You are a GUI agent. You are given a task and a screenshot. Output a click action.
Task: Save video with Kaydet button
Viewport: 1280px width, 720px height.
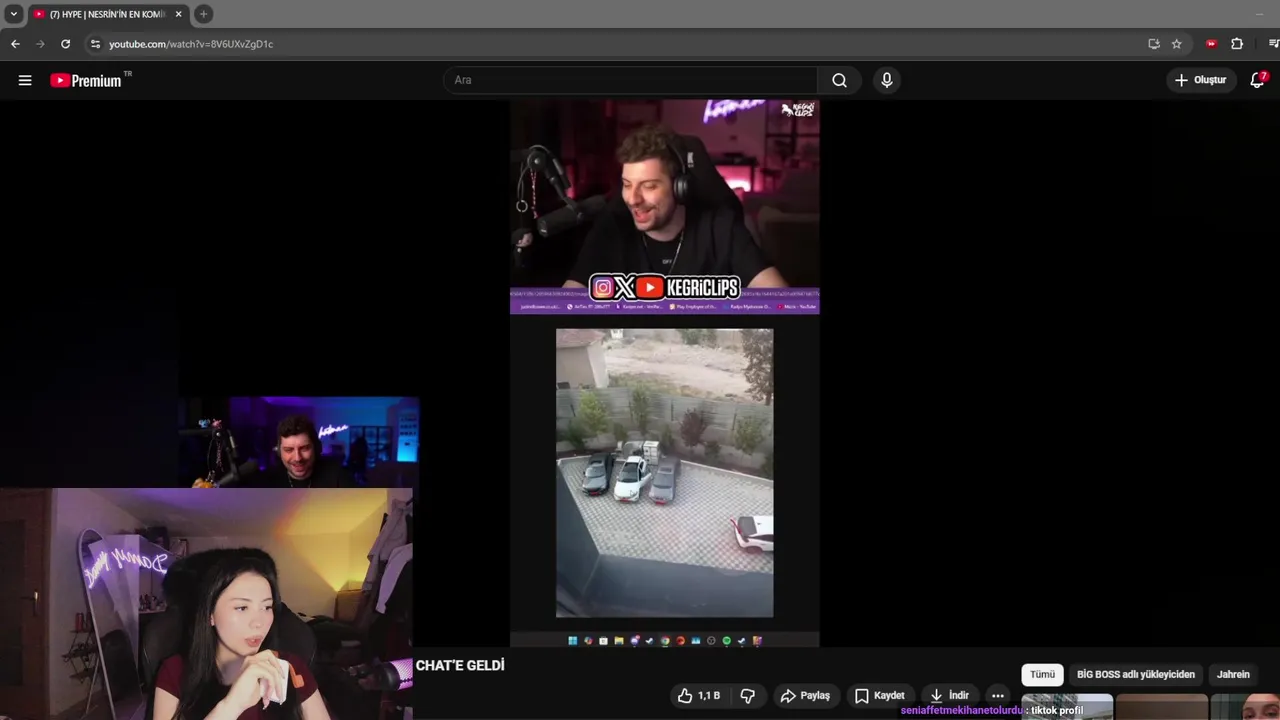[x=879, y=695]
